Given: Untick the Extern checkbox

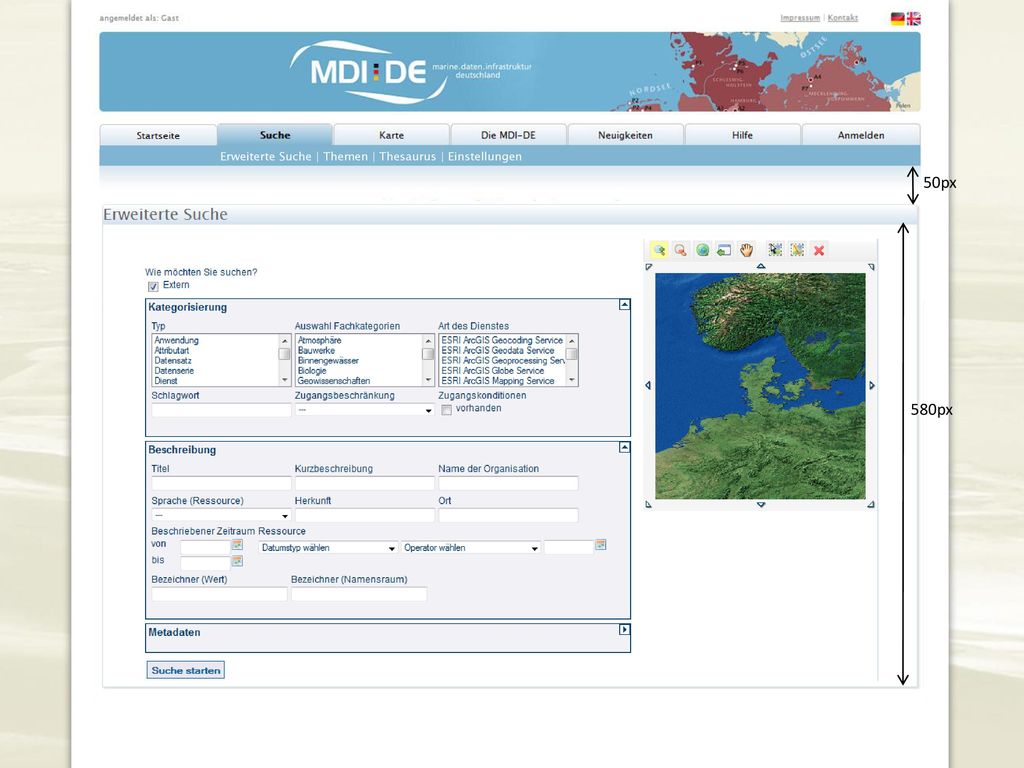Looking at the screenshot, I should [153, 287].
